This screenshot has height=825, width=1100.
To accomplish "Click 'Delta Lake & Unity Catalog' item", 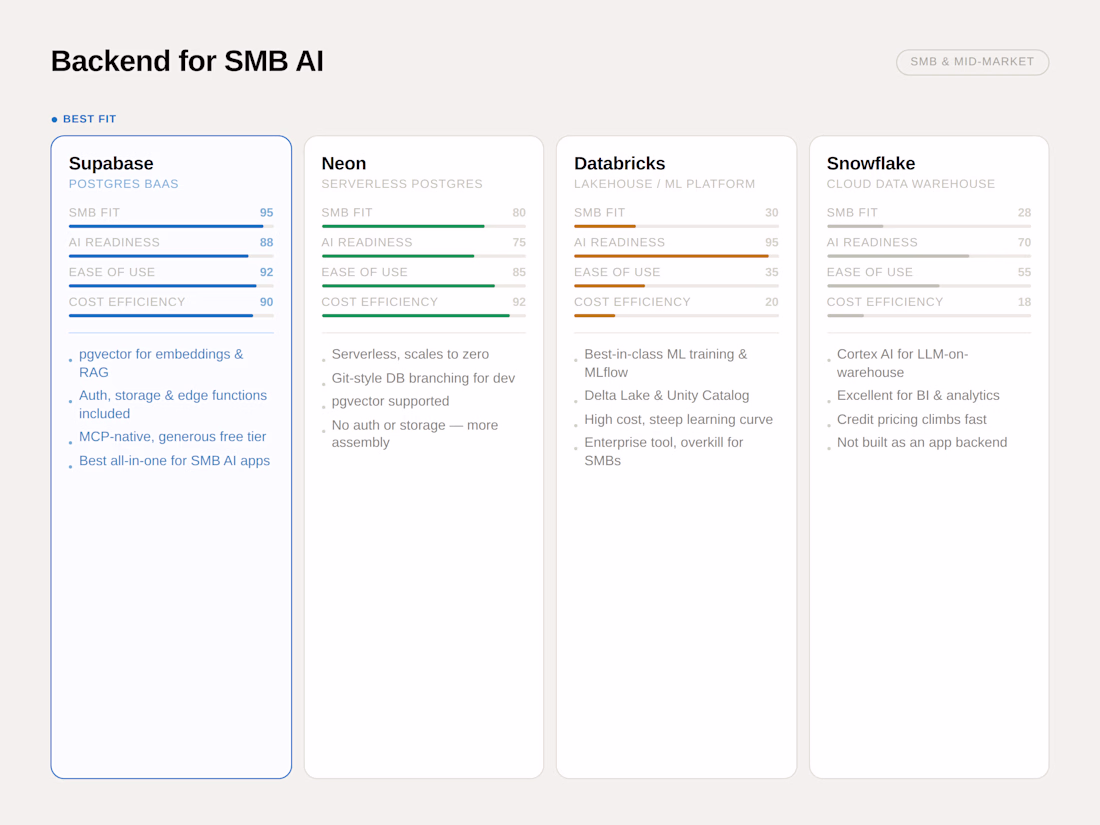I will [x=666, y=396].
